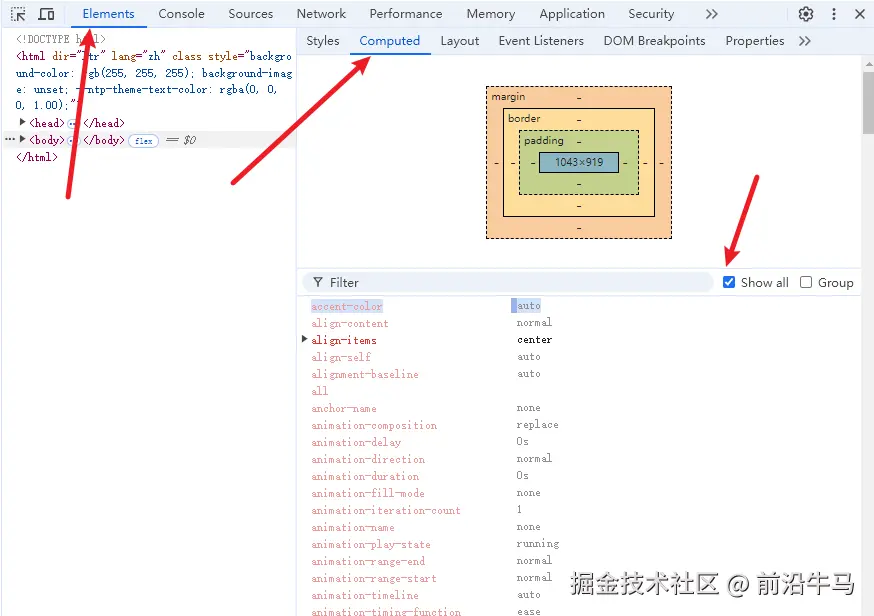874x616 pixels.
Task: Click the align-content property
Action: pyautogui.click(x=349, y=323)
